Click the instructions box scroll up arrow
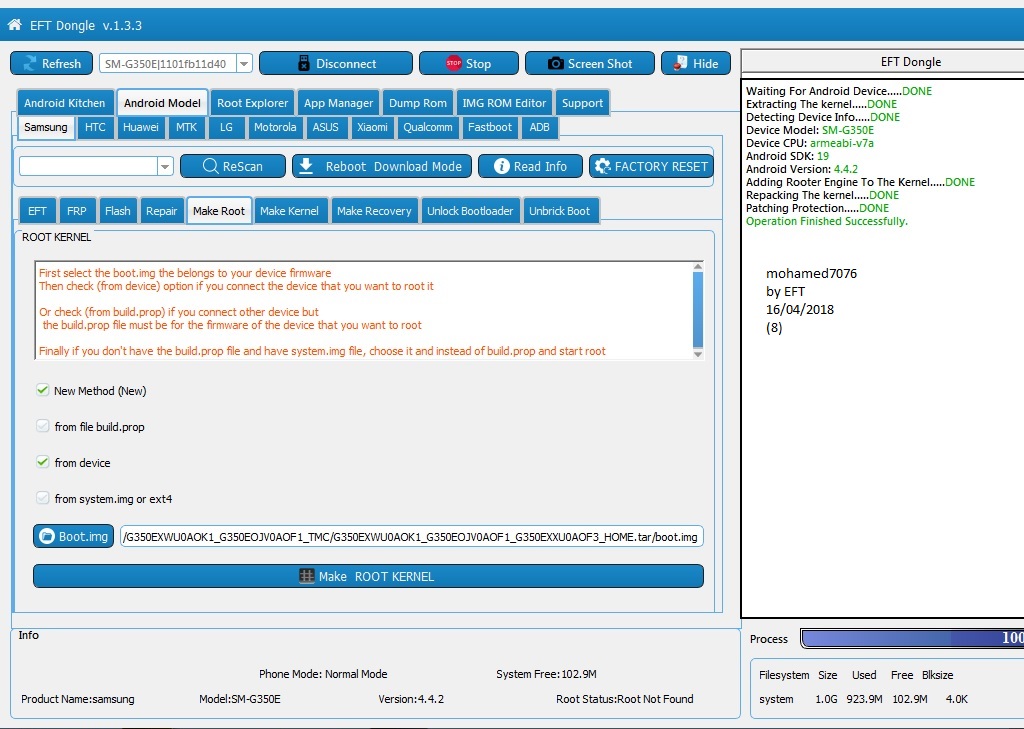Viewport: 1024px width, 729px height. (x=697, y=267)
